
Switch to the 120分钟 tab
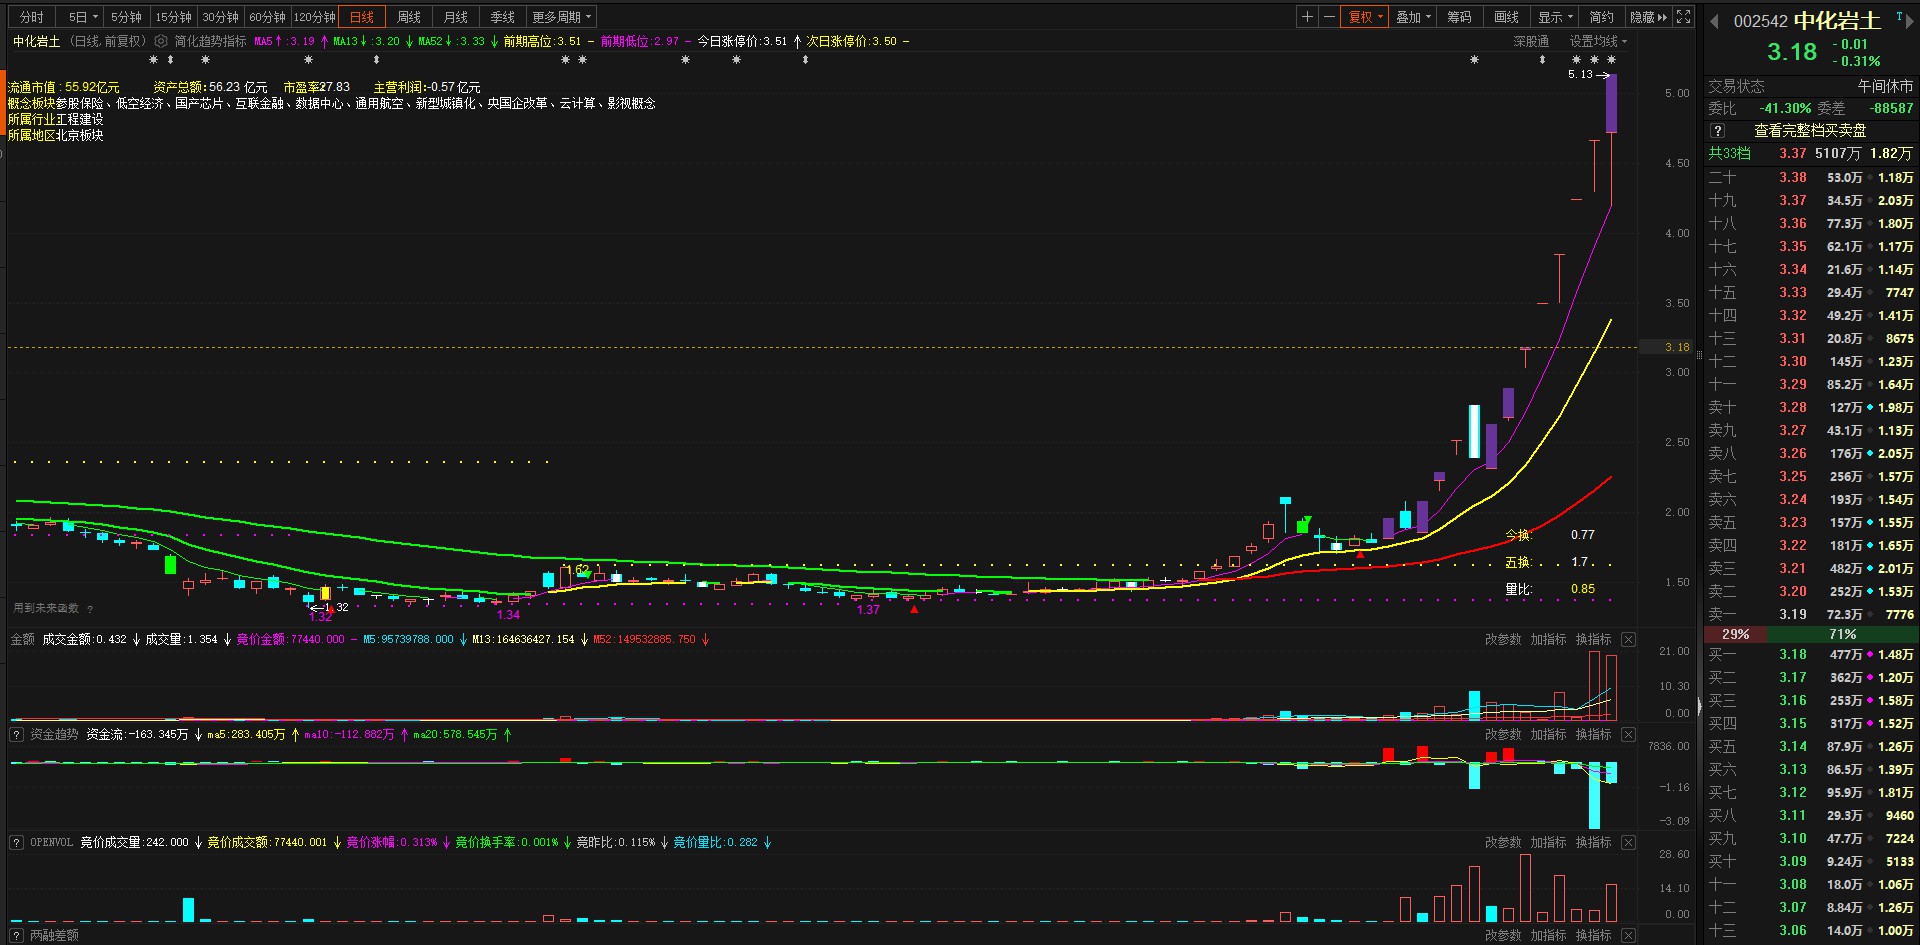coord(315,17)
